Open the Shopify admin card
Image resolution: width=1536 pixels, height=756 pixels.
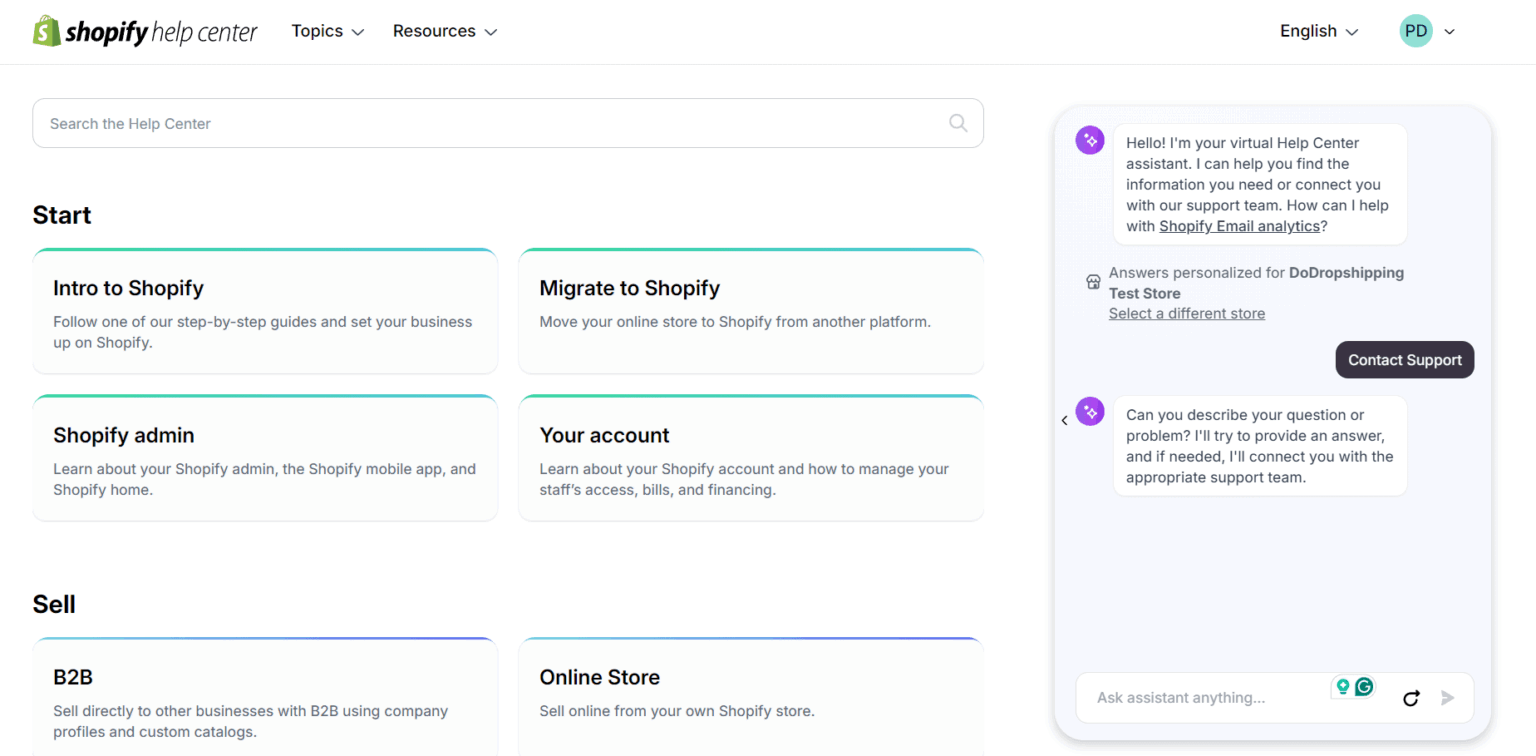pyautogui.click(x=265, y=458)
